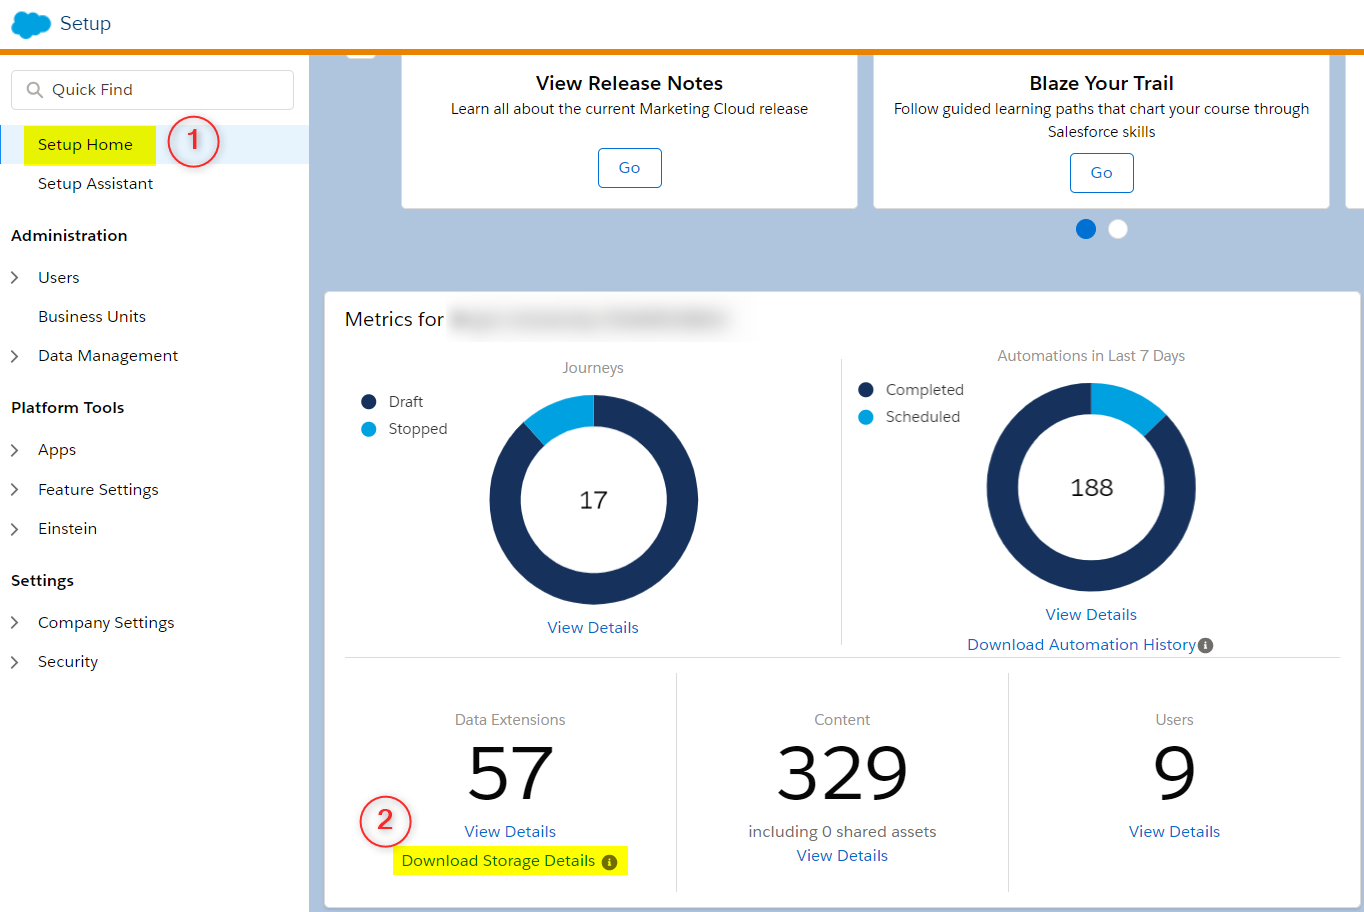Viewport: 1364px width, 912px height.
Task: Select the second carousel page dot
Action: (x=1118, y=229)
